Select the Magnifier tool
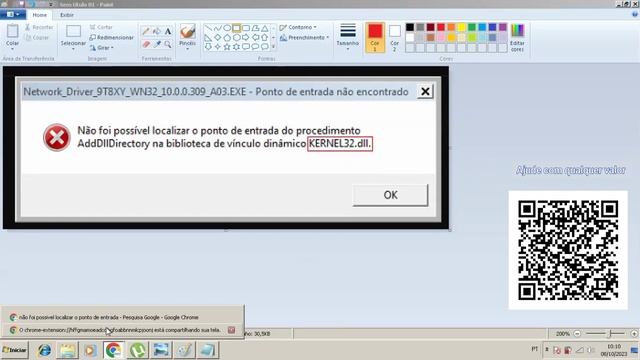This screenshot has height=360, width=640. 168,44
